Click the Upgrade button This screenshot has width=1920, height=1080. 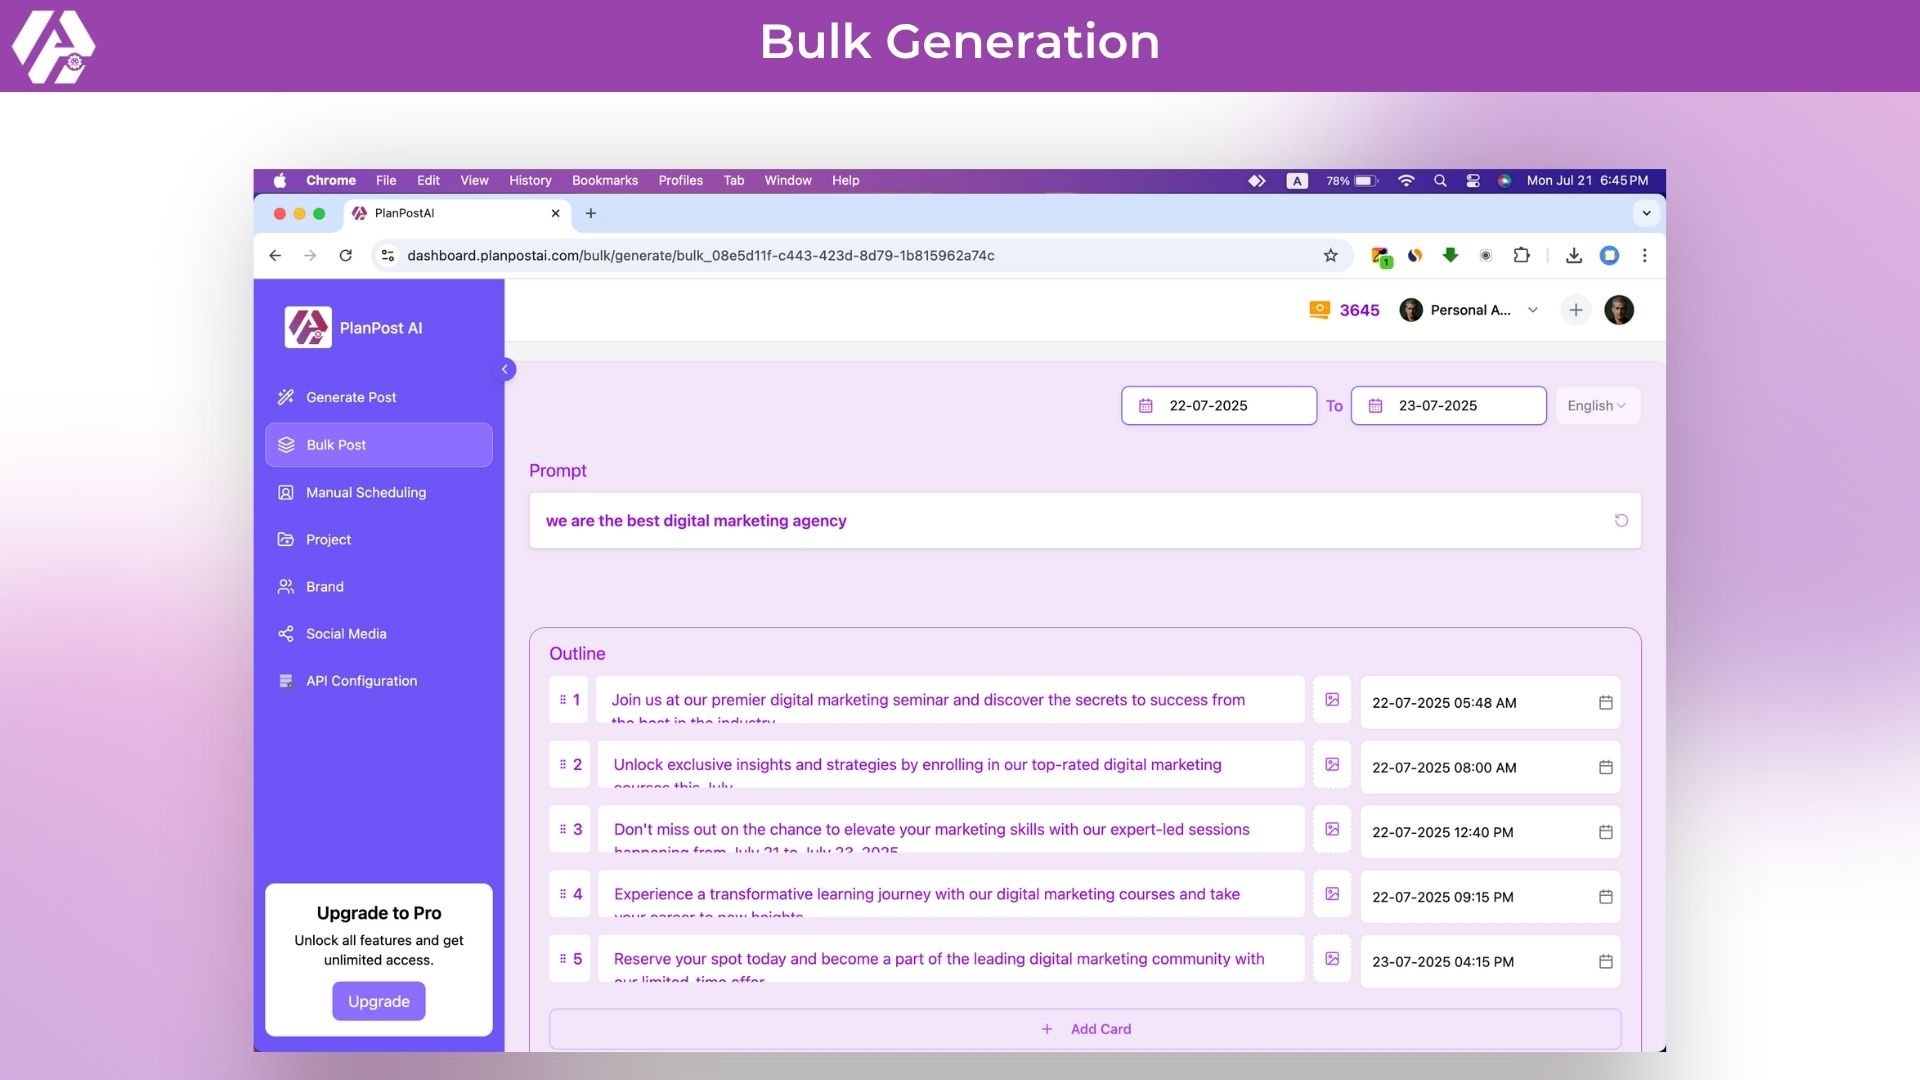coord(378,1001)
